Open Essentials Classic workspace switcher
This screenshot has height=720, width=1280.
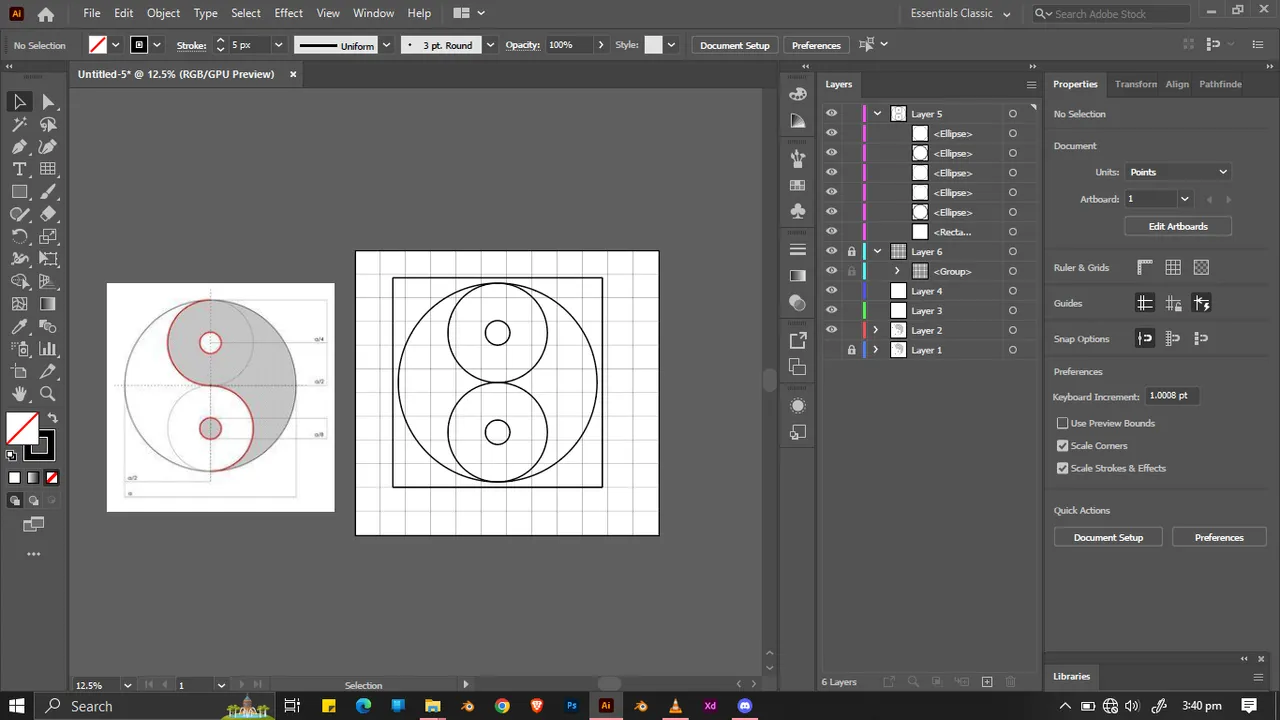click(960, 14)
